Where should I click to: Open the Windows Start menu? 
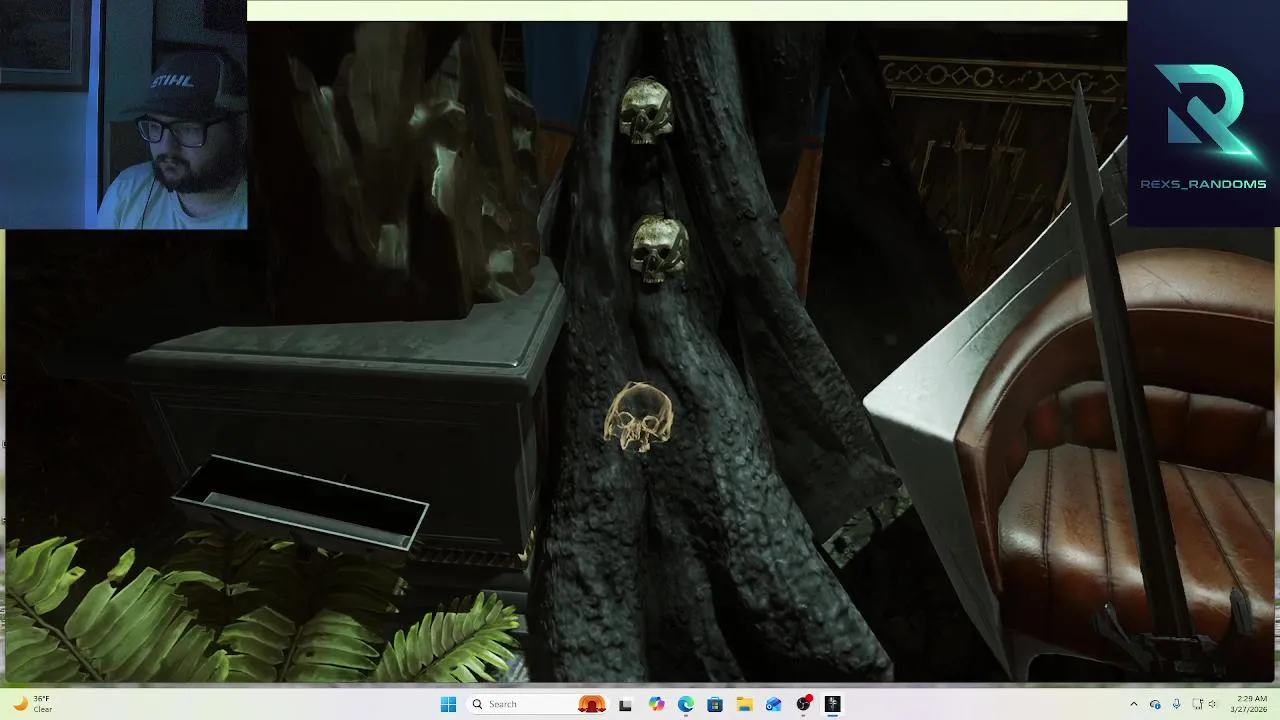click(448, 704)
